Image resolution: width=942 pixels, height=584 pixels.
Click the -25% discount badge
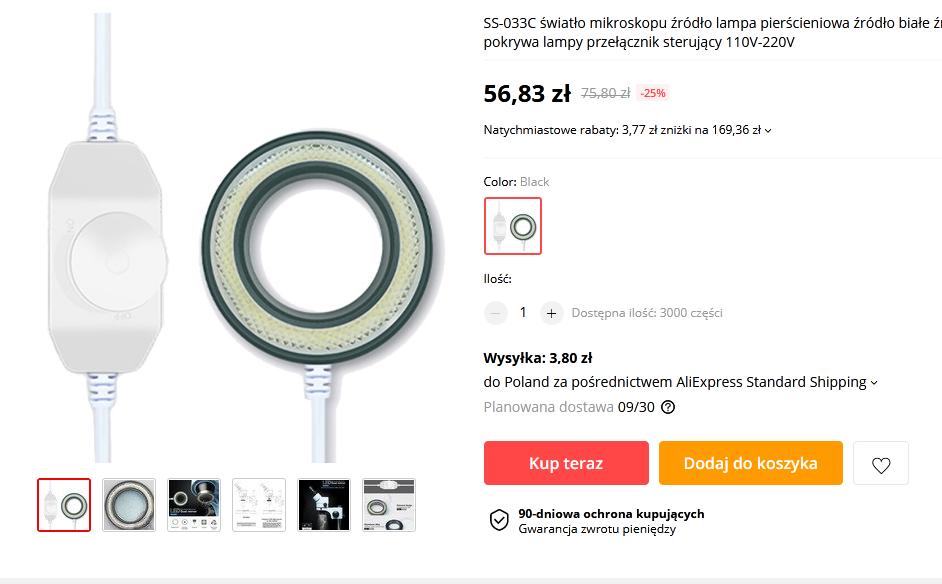[x=653, y=93]
